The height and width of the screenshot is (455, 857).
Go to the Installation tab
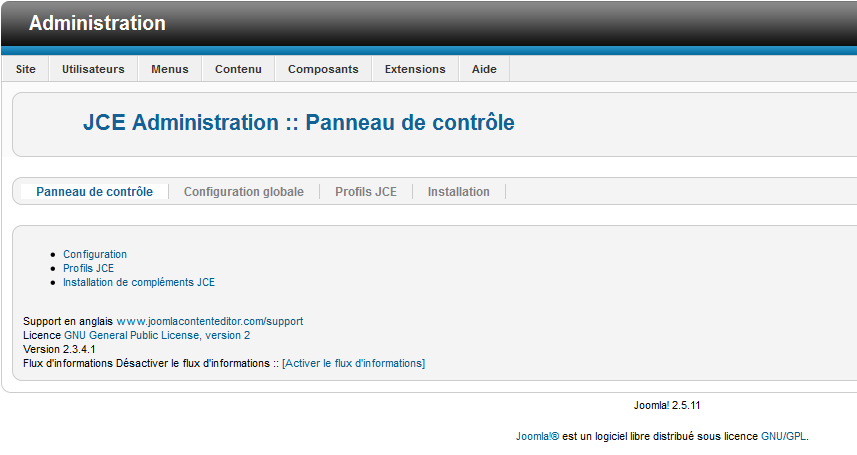459,192
